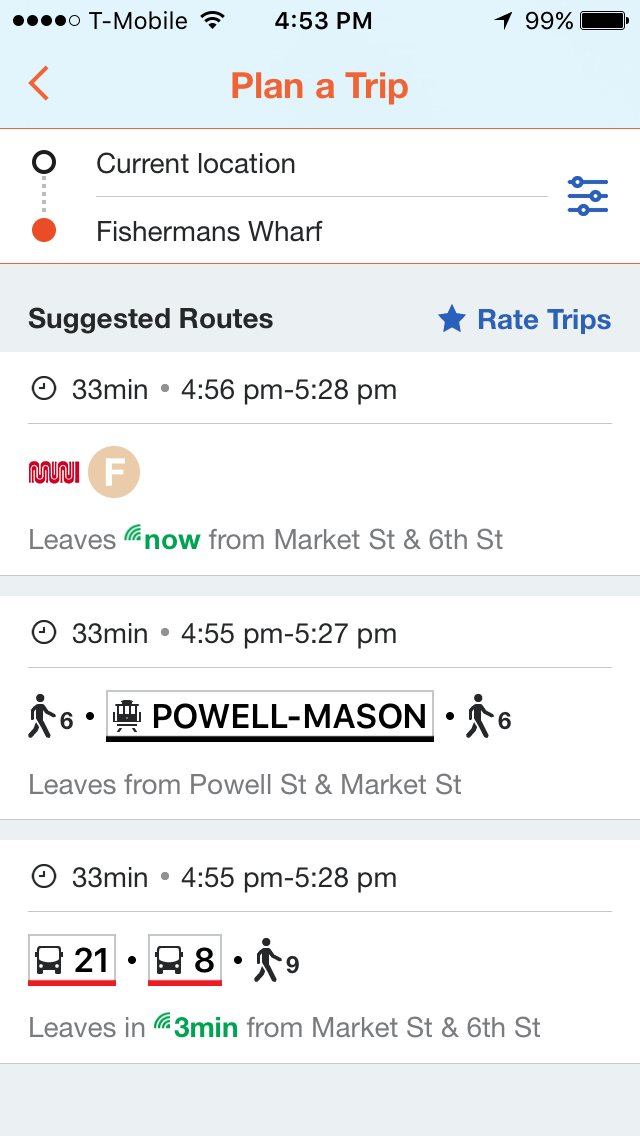
Task: Tap the clock icon on the 4:56 pm route
Action: (x=44, y=389)
